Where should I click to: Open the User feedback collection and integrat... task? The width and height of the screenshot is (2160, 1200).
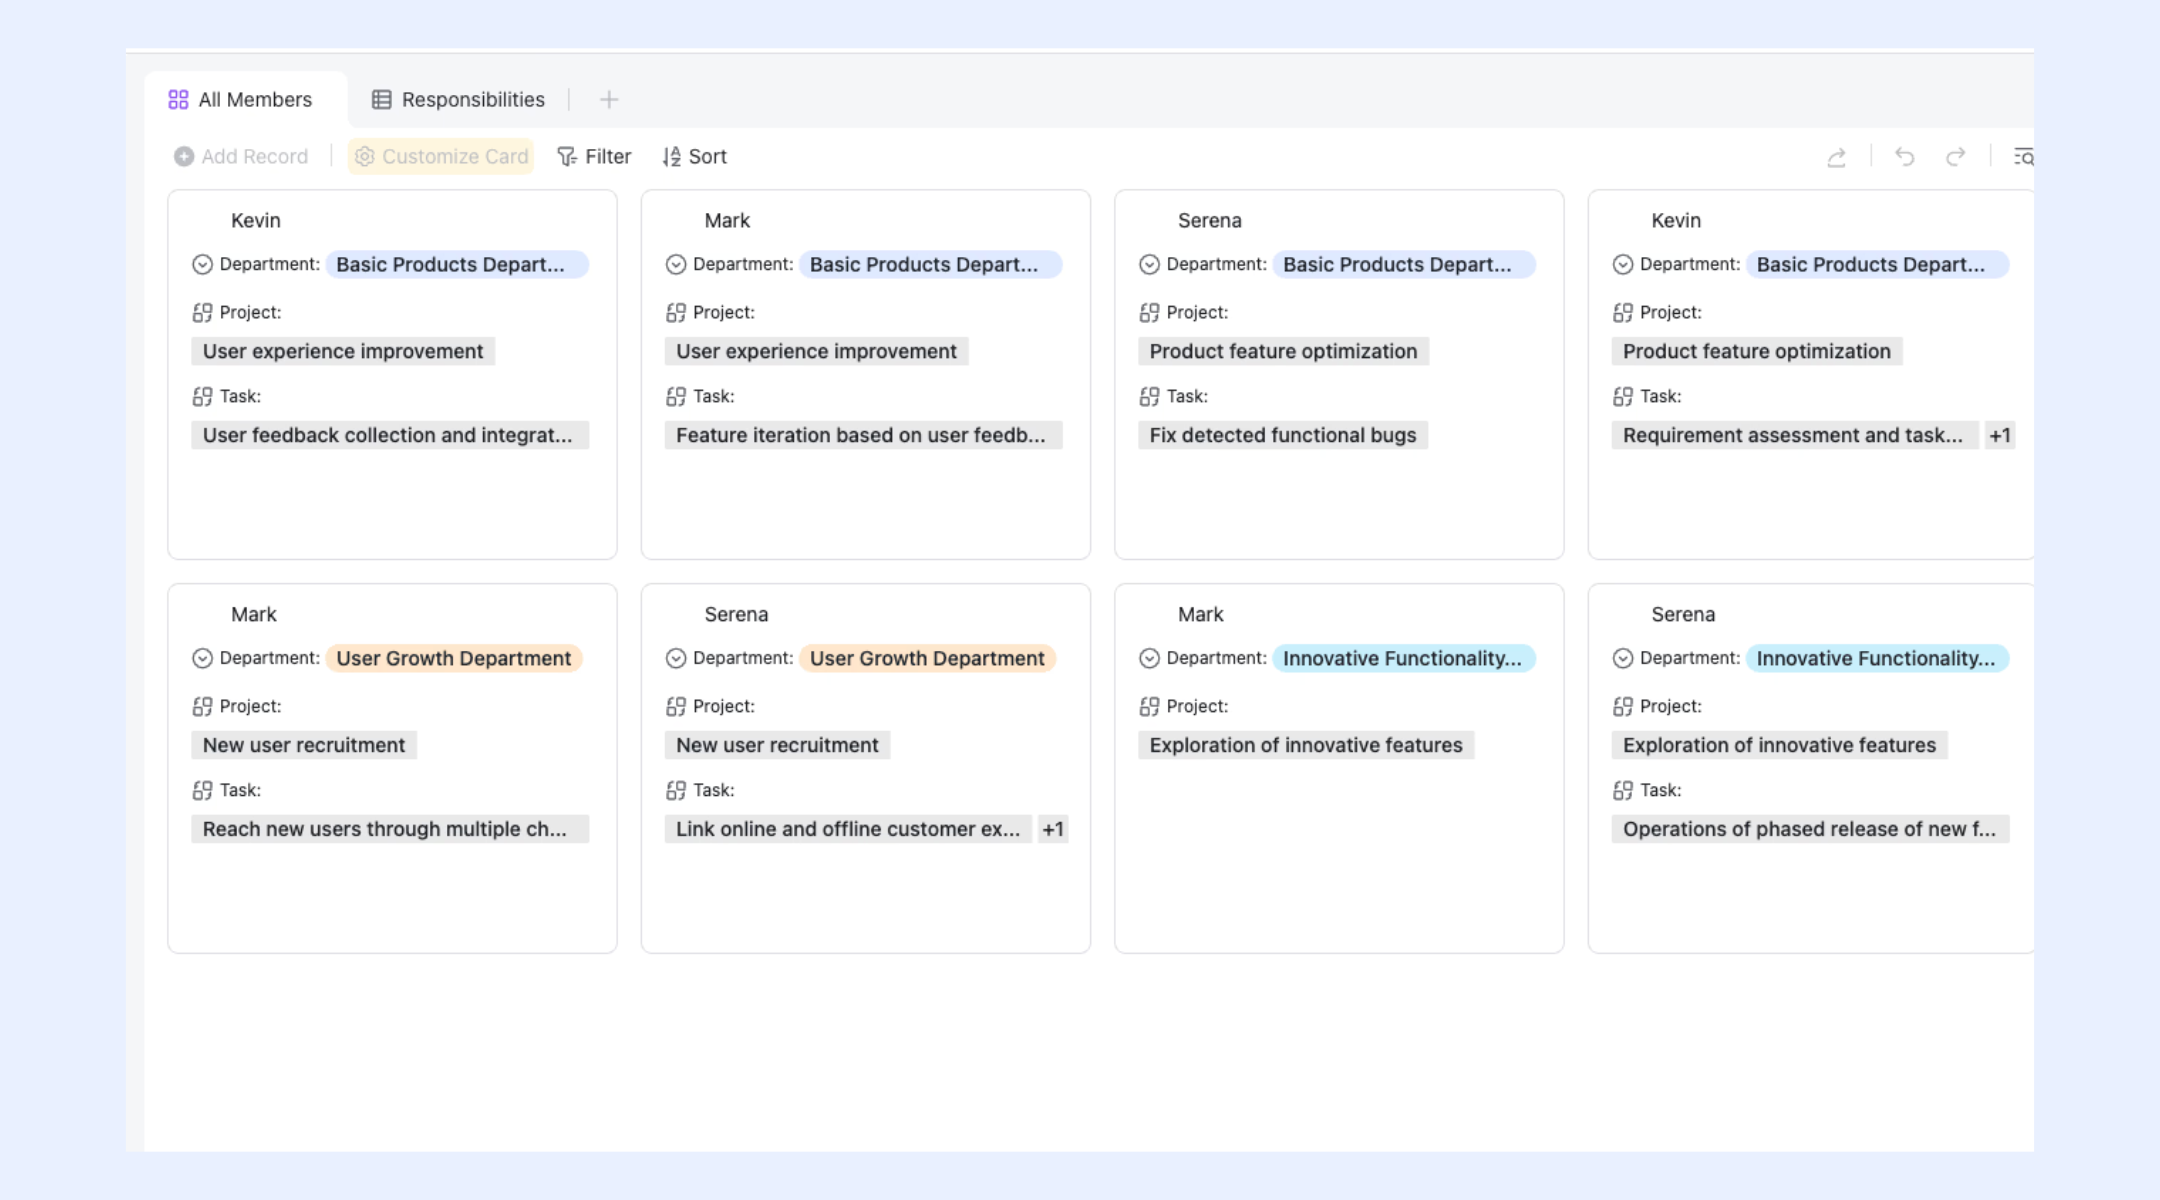pos(390,436)
